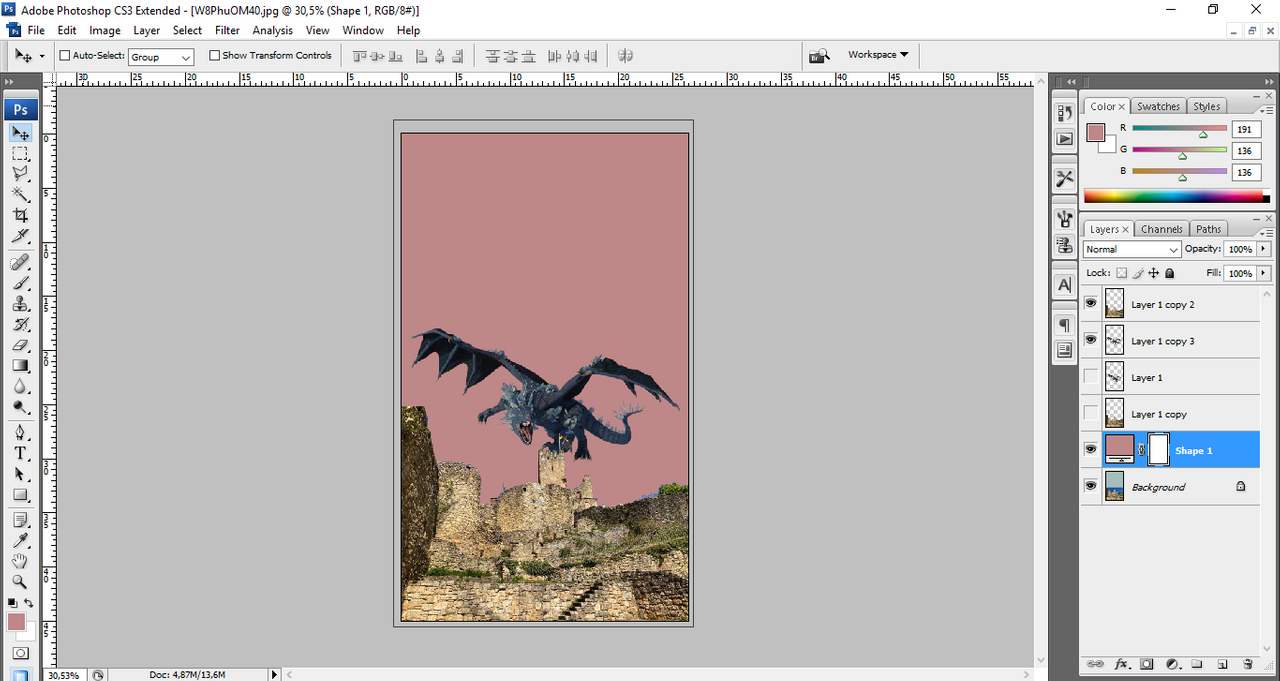Select the Brush tool
The width and height of the screenshot is (1280, 681).
click(20, 283)
